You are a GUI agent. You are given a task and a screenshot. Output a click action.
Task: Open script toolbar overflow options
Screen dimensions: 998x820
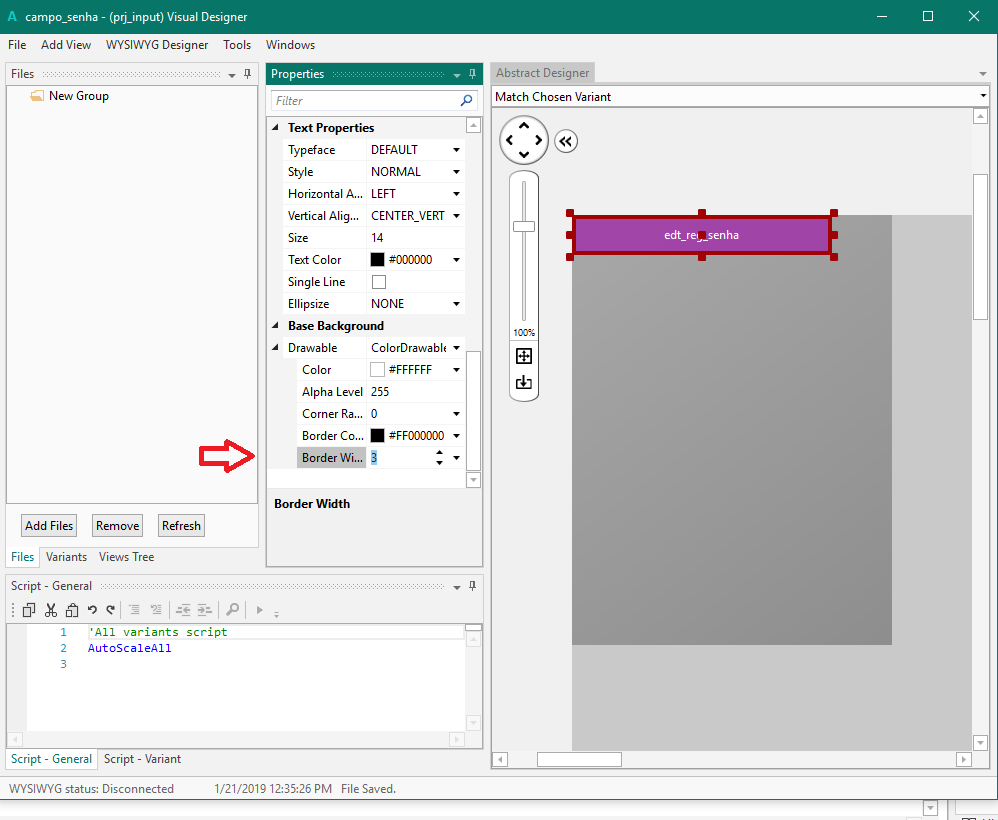(276, 614)
